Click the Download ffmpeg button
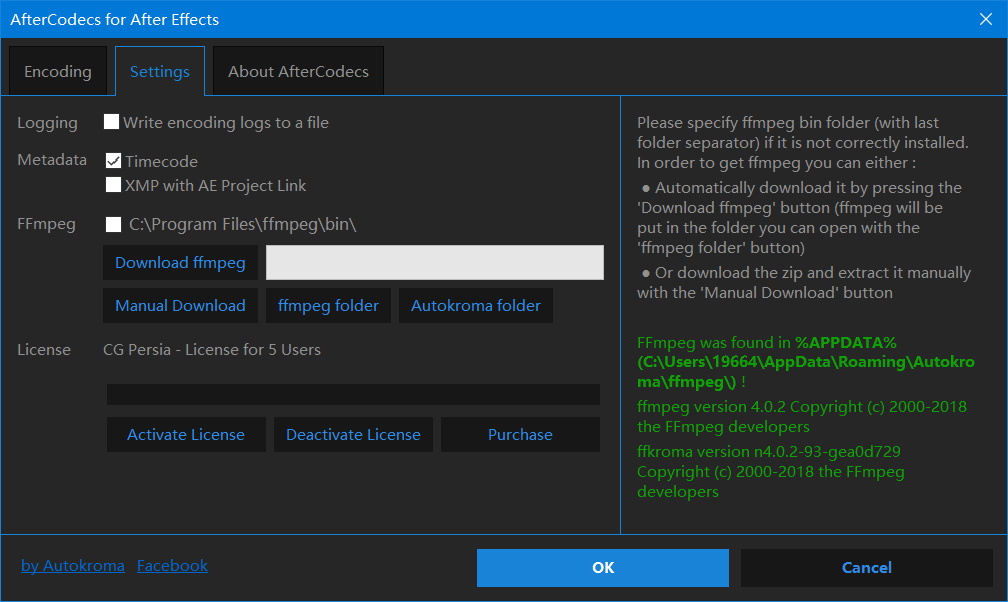This screenshot has width=1008, height=602. point(180,262)
